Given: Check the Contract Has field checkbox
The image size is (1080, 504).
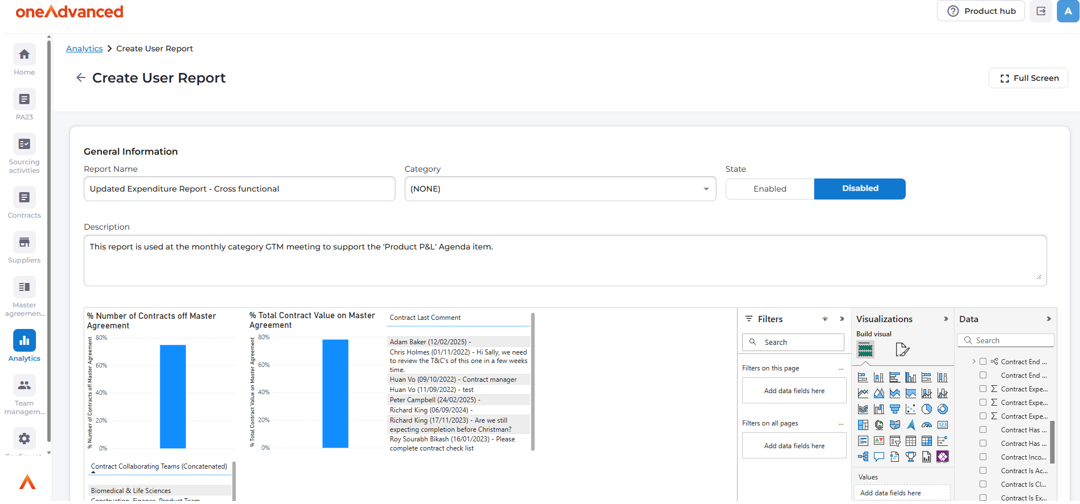Looking at the screenshot, I should 983,430.
